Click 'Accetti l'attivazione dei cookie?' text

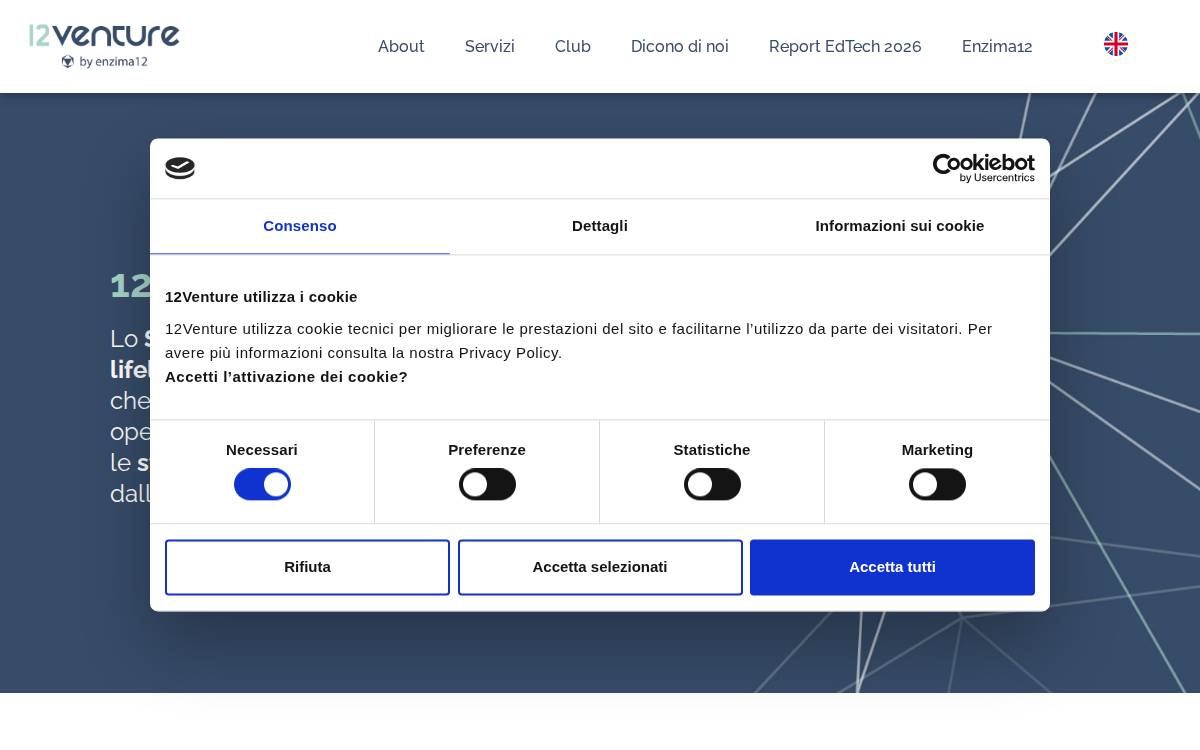[x=286, y=377]
